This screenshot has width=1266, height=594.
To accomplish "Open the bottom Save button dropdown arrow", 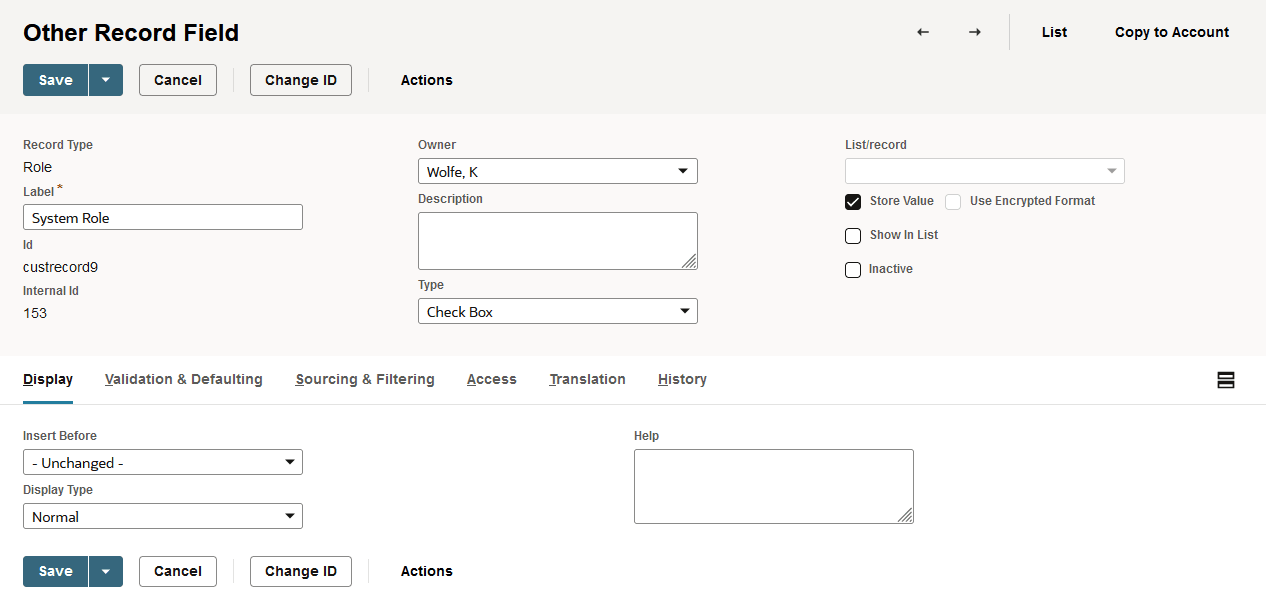I will click(105, 571).
